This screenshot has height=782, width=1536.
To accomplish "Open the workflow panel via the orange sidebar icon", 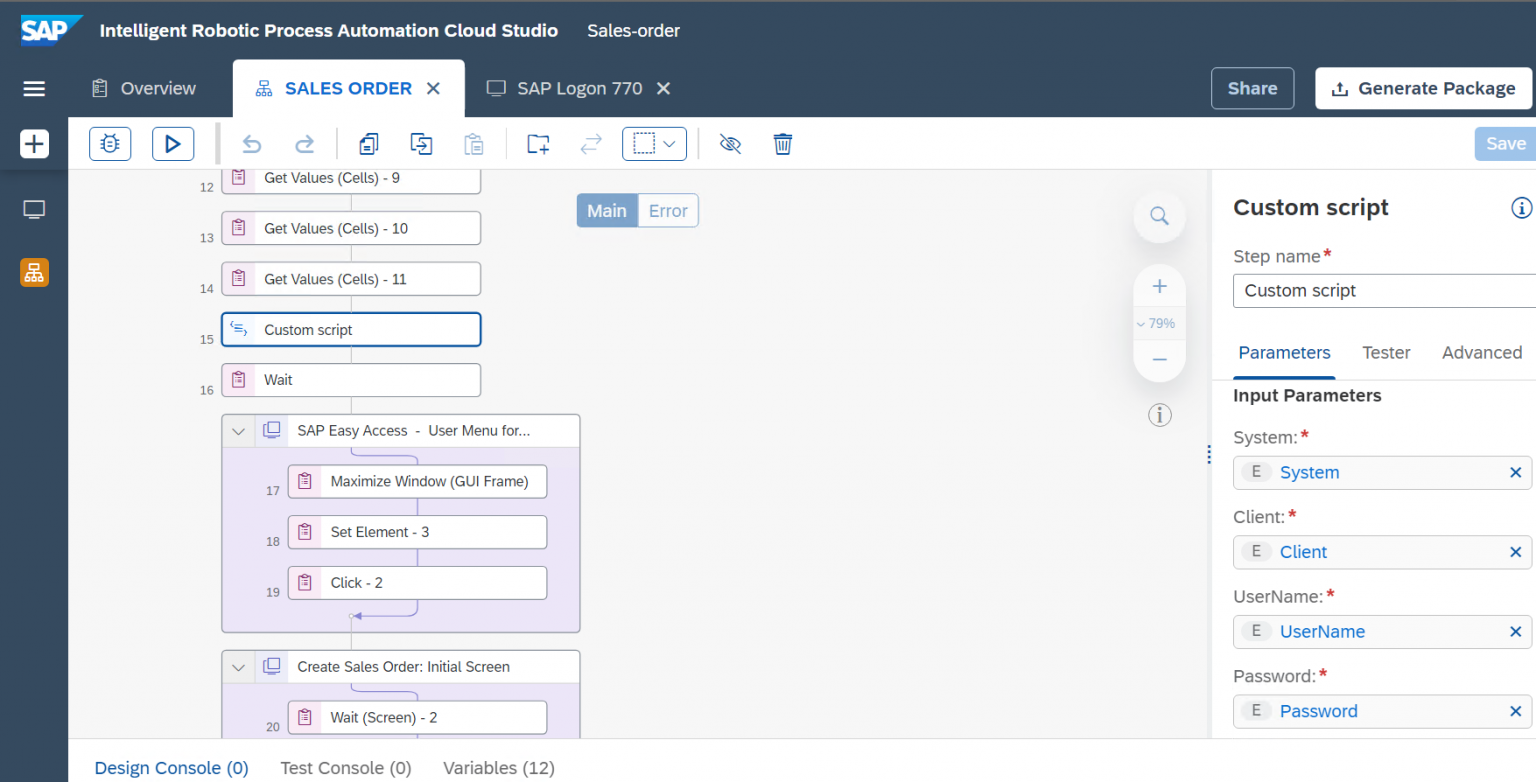I will (34, 272).
